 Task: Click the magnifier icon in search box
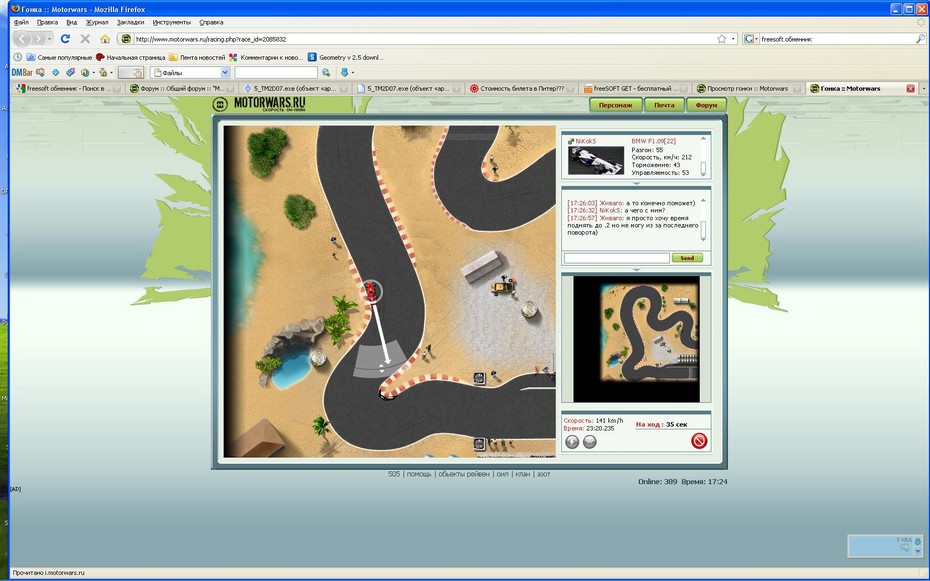pyautogui.click(x=920, y=39)
